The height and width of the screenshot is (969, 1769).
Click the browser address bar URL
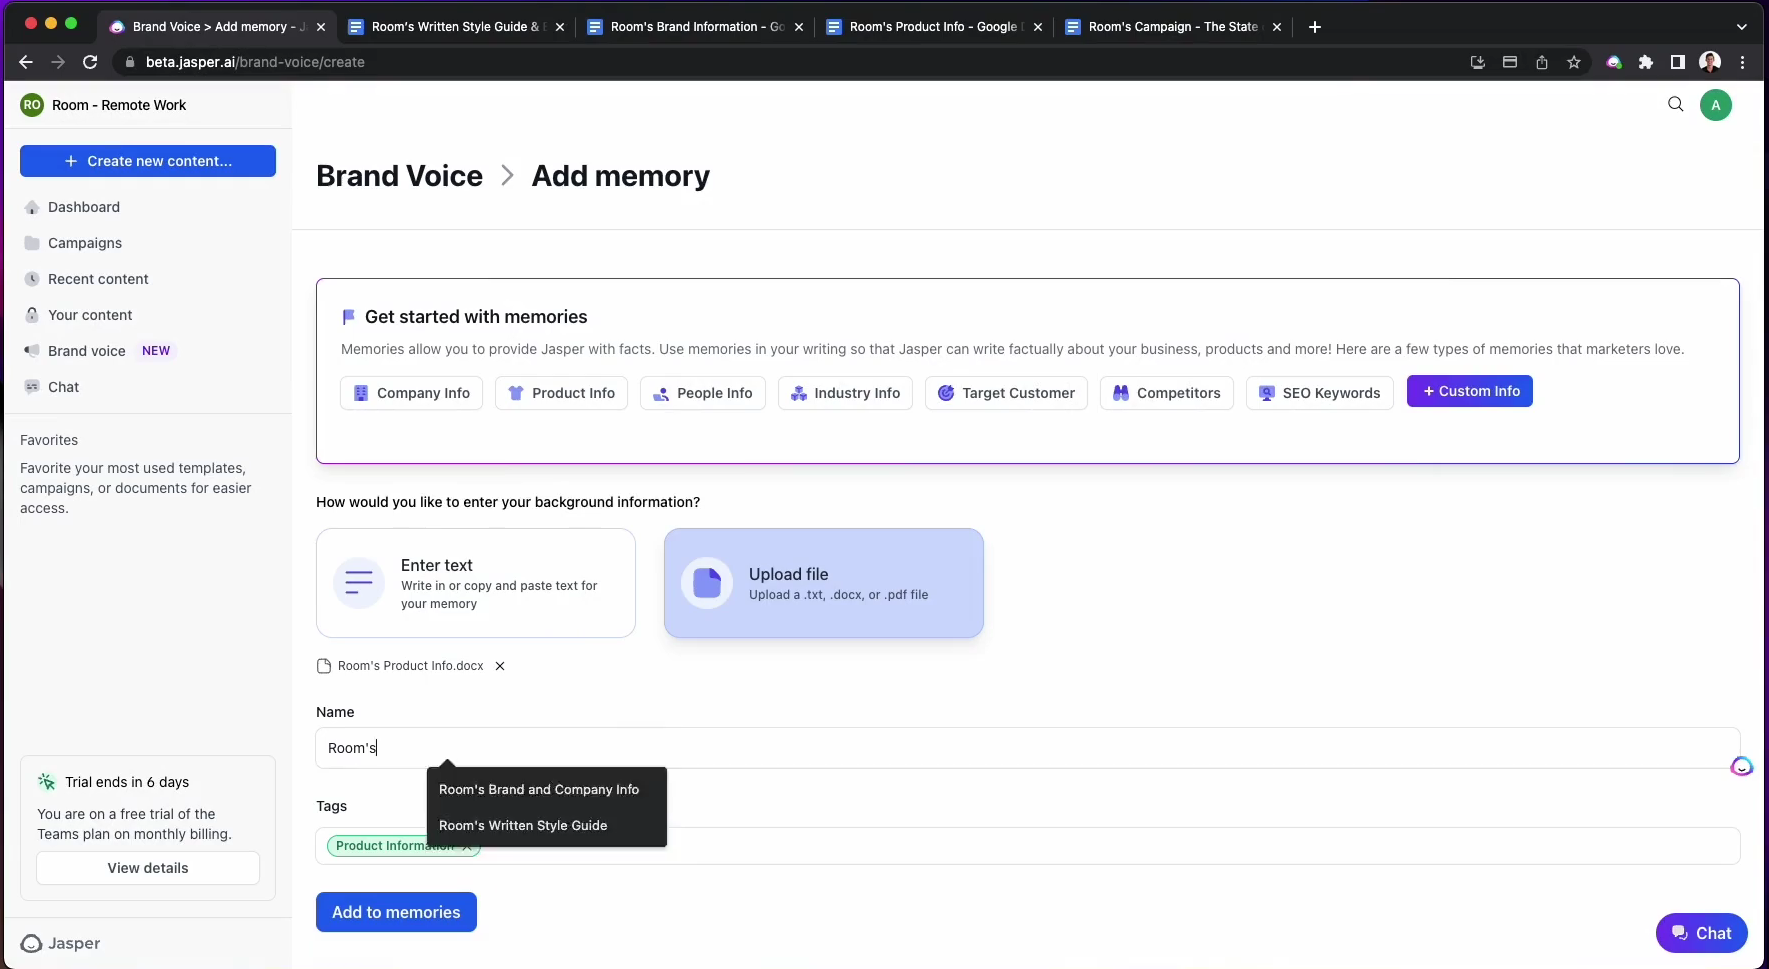255,62
